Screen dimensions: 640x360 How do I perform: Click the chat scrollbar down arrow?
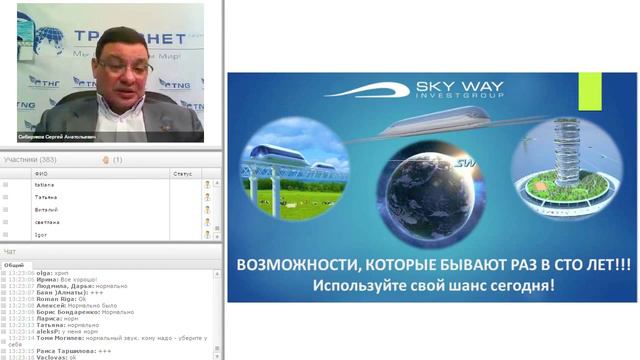tap(217, 357)
